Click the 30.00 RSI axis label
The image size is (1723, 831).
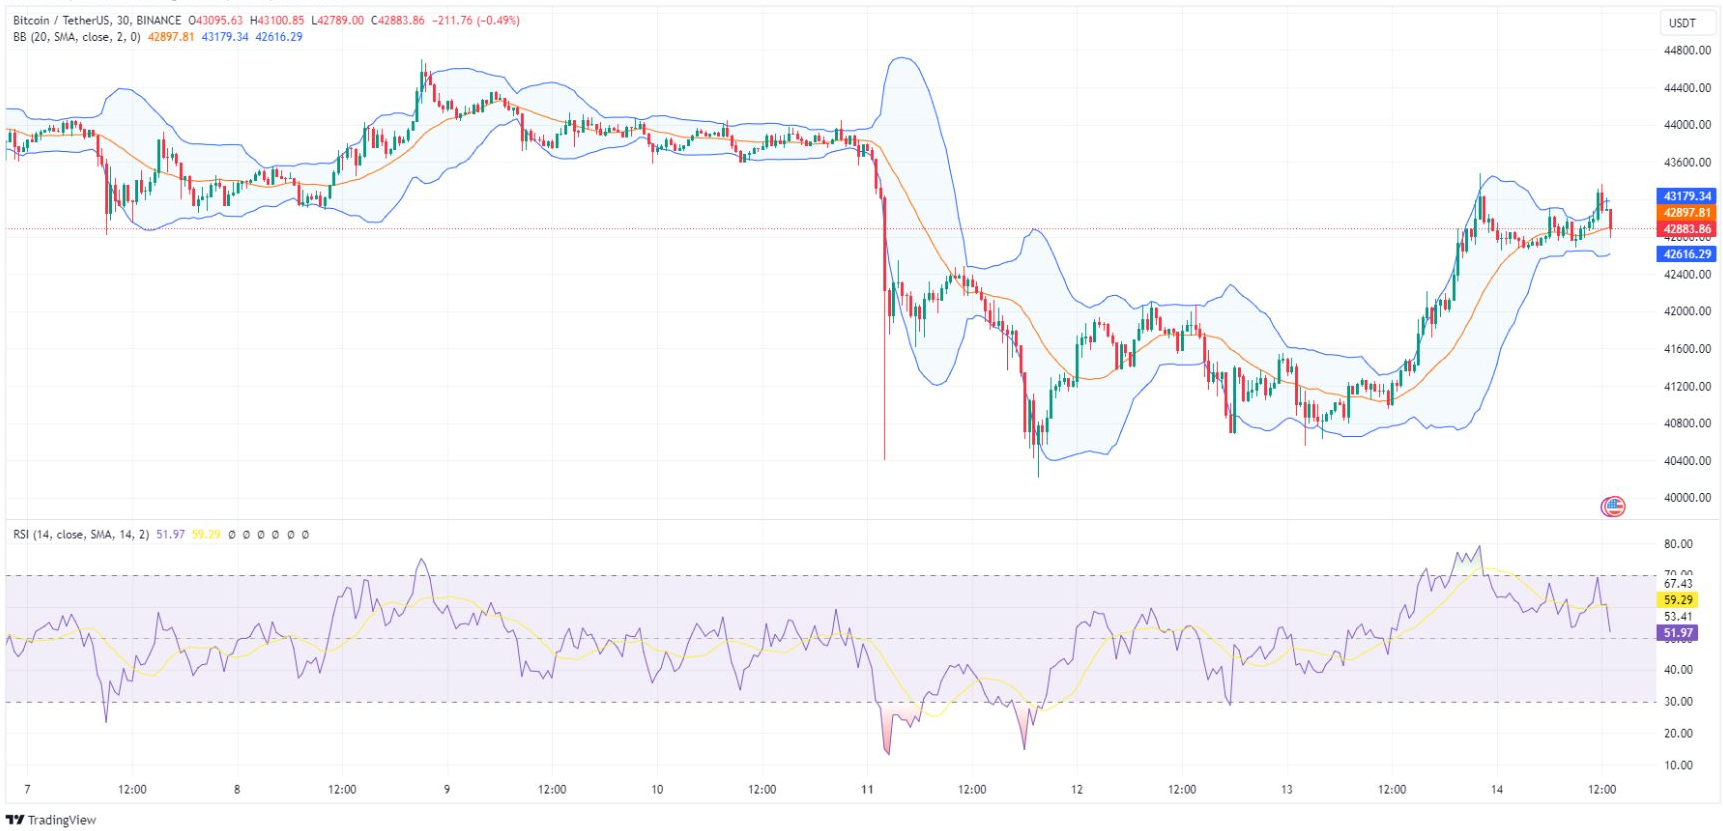(1678, 702)
